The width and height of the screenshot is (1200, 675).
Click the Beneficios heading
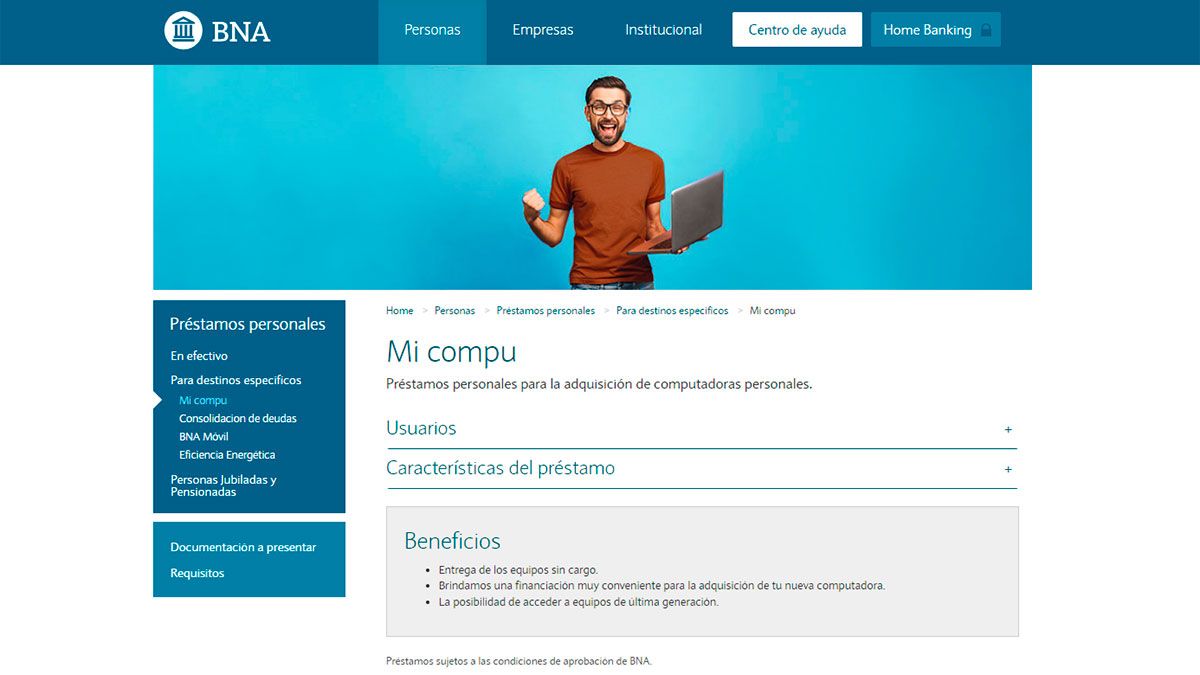(x=452, y=541)
